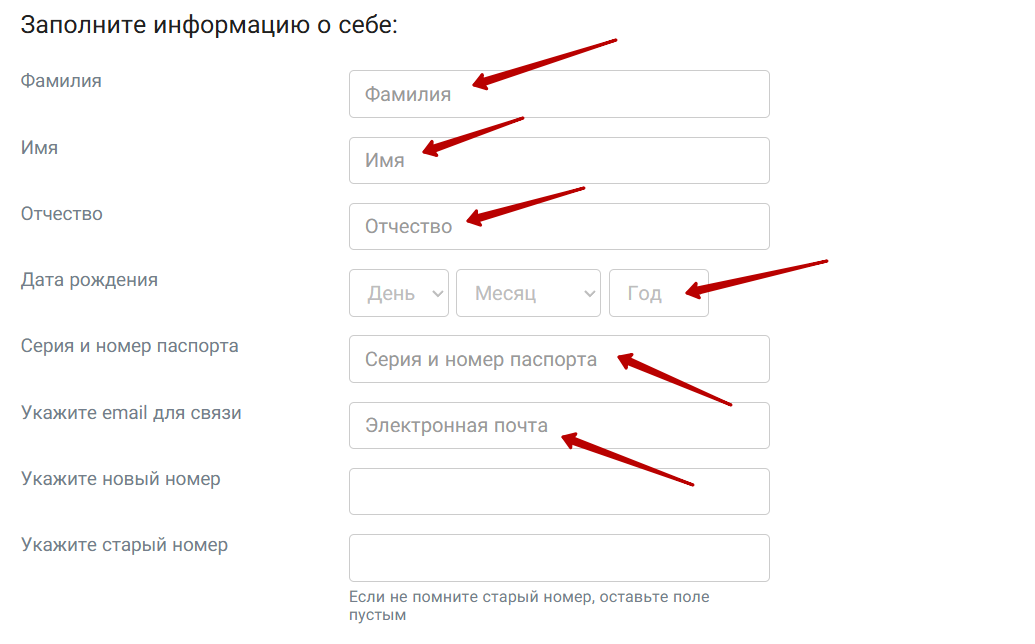Click the Фамилия label text
Screen dimensions: 1035x644
(x=61, y=81)
